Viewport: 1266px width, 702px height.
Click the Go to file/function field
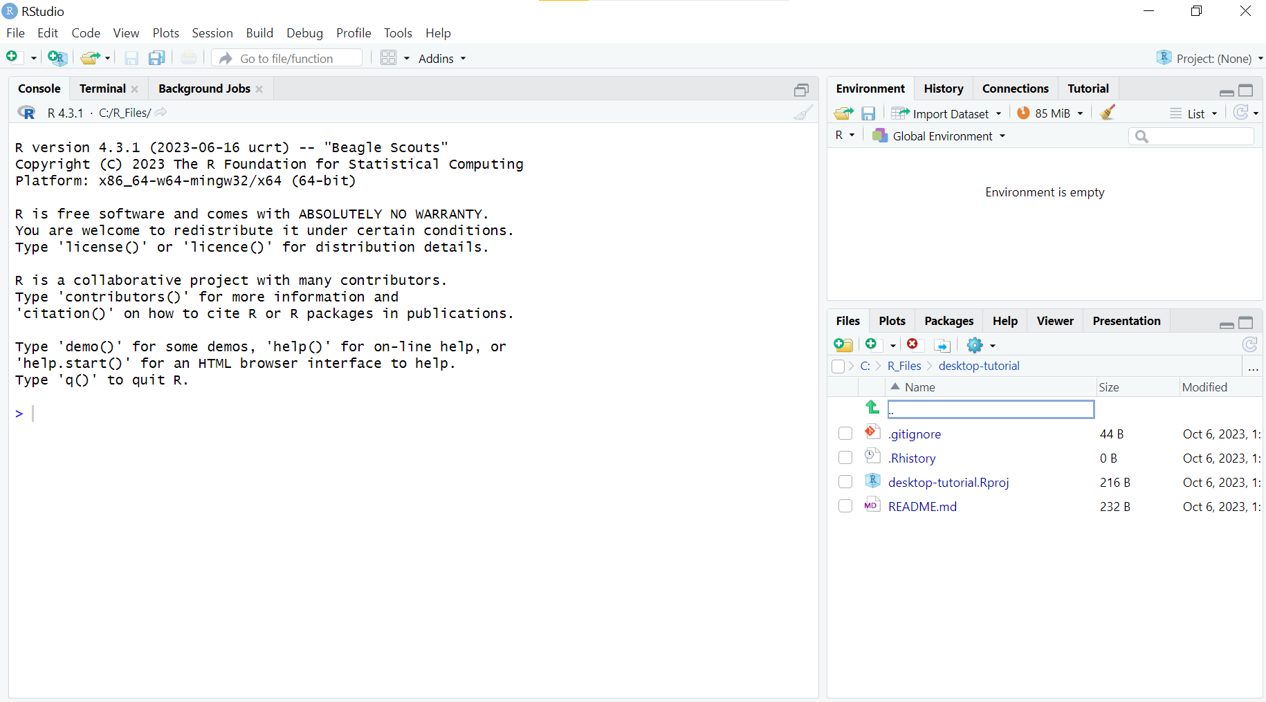pos(287,58)
